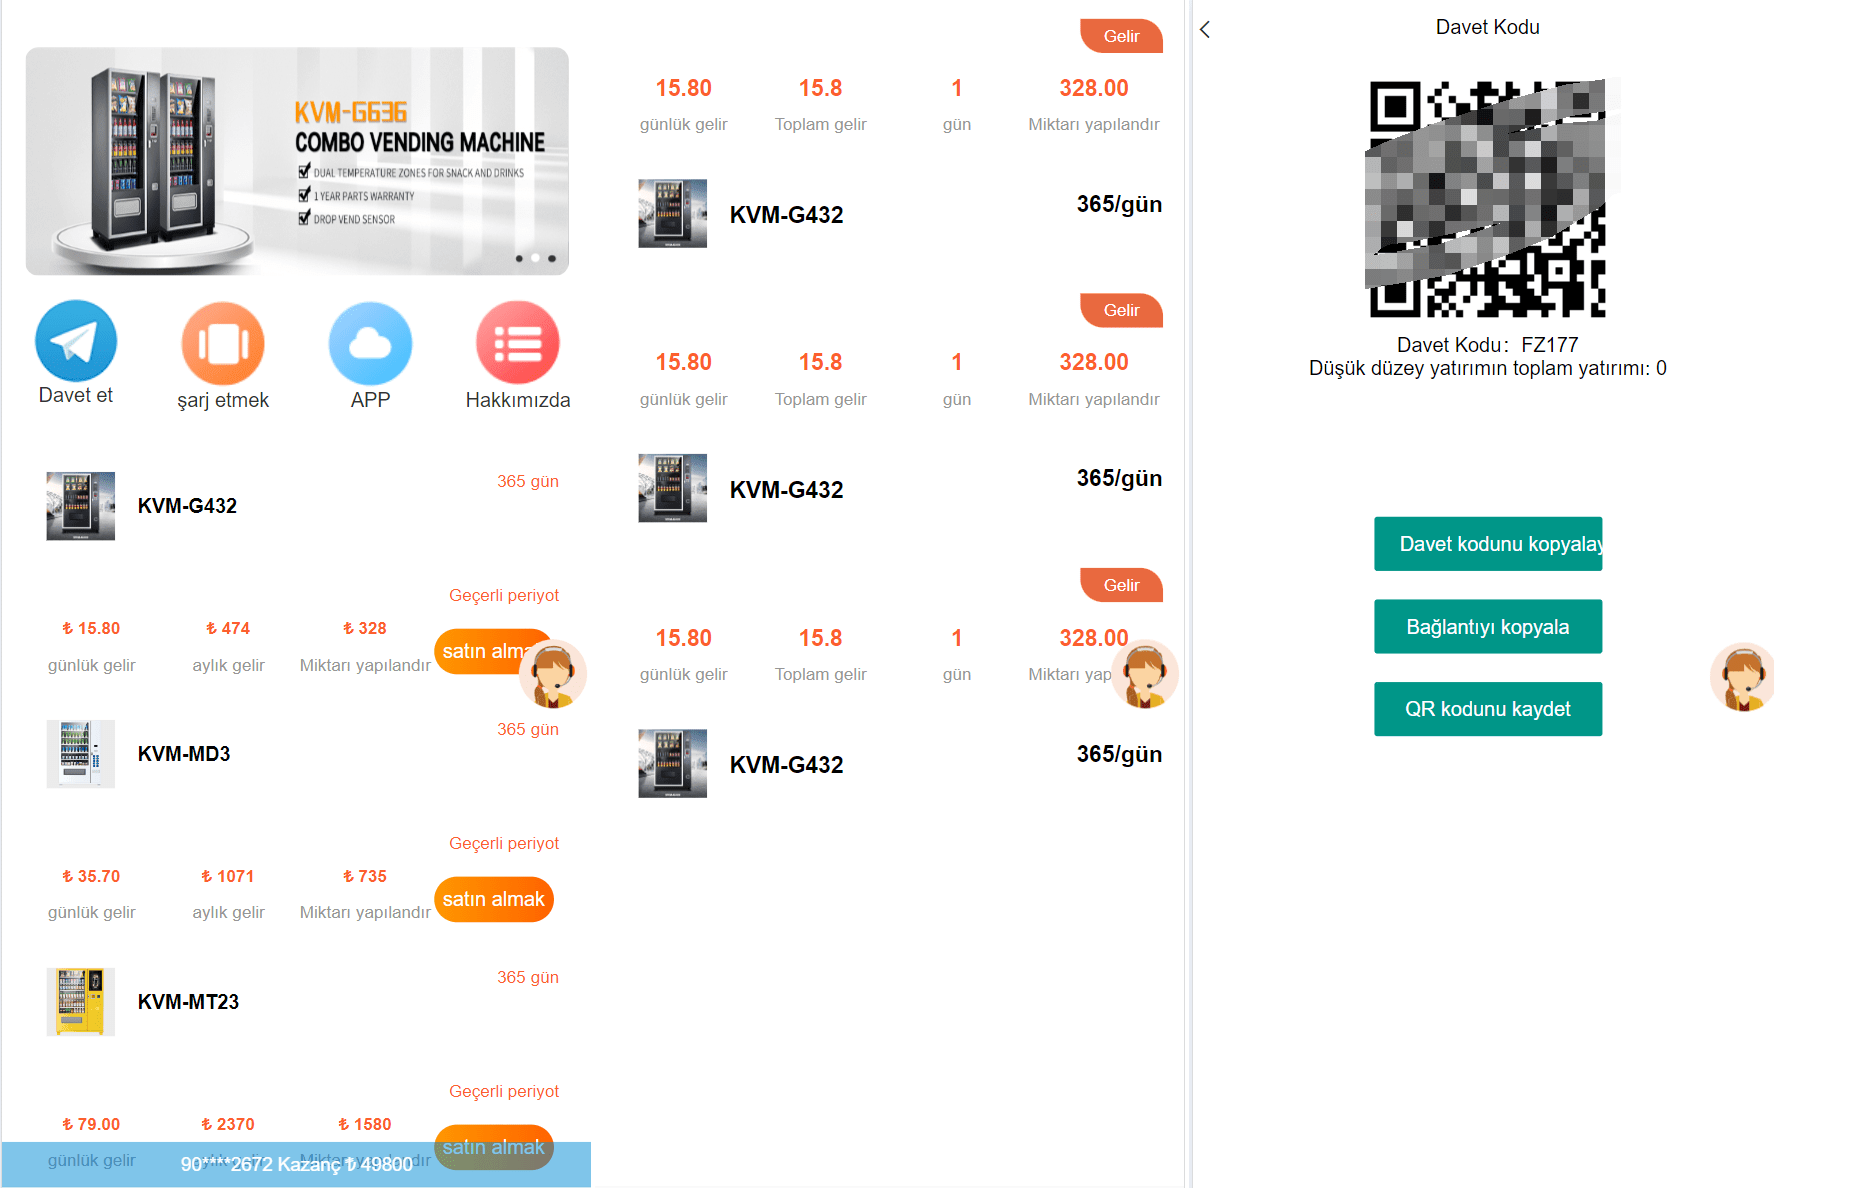This screenshot has height=1188, width=1873.
Task: Click the bottom Gelir badge
Action: click(x=1122, y=585)
